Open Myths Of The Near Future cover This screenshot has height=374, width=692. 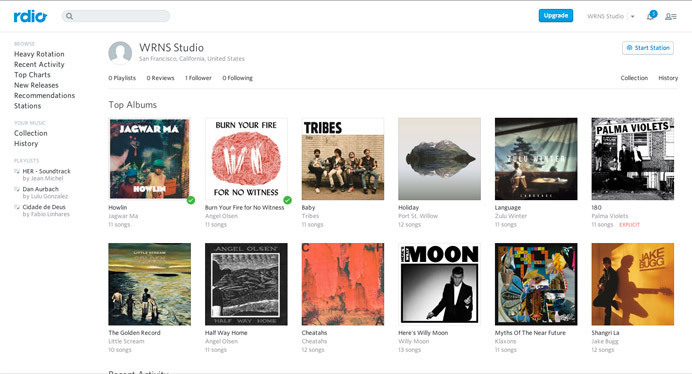click(x=536, y=284)
